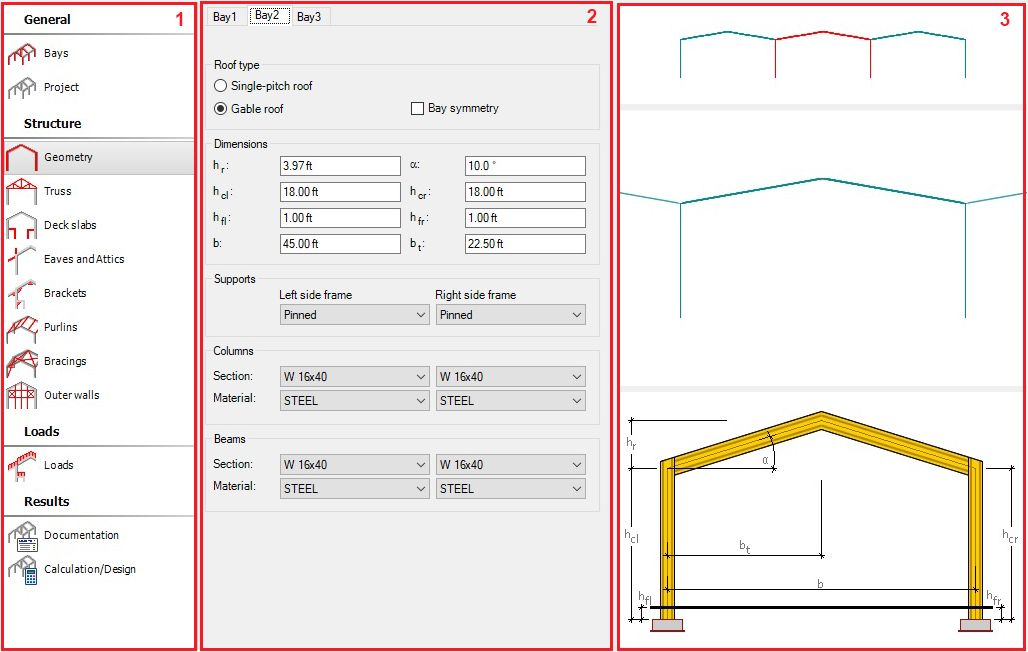
Task: Click the bt field showing 22.50 ft
Action: pyautogui.click(x=525, y=243)
